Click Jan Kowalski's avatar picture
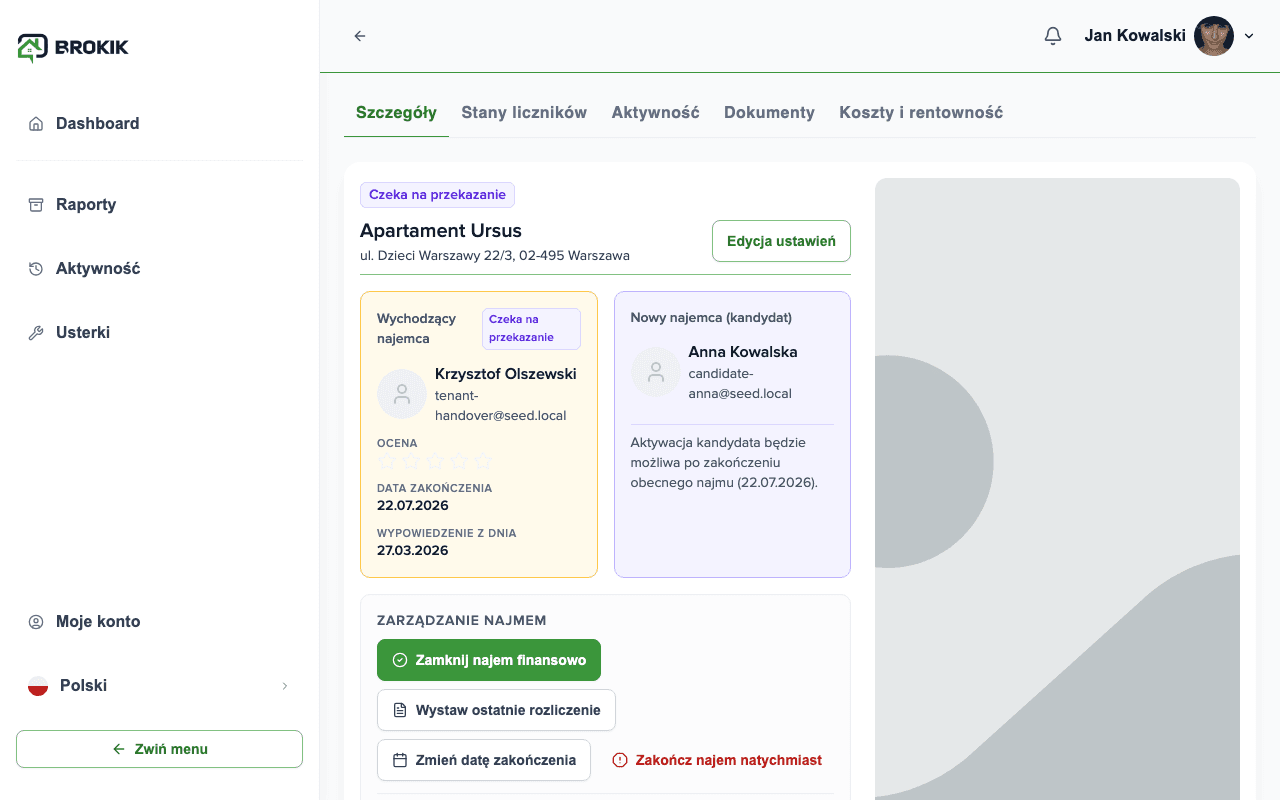Viewport: 1280px width, 800px height. point(1214,36)
